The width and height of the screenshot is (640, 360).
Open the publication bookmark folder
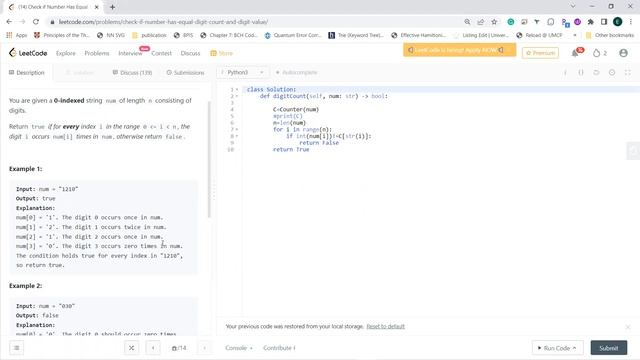pos(149,36)
